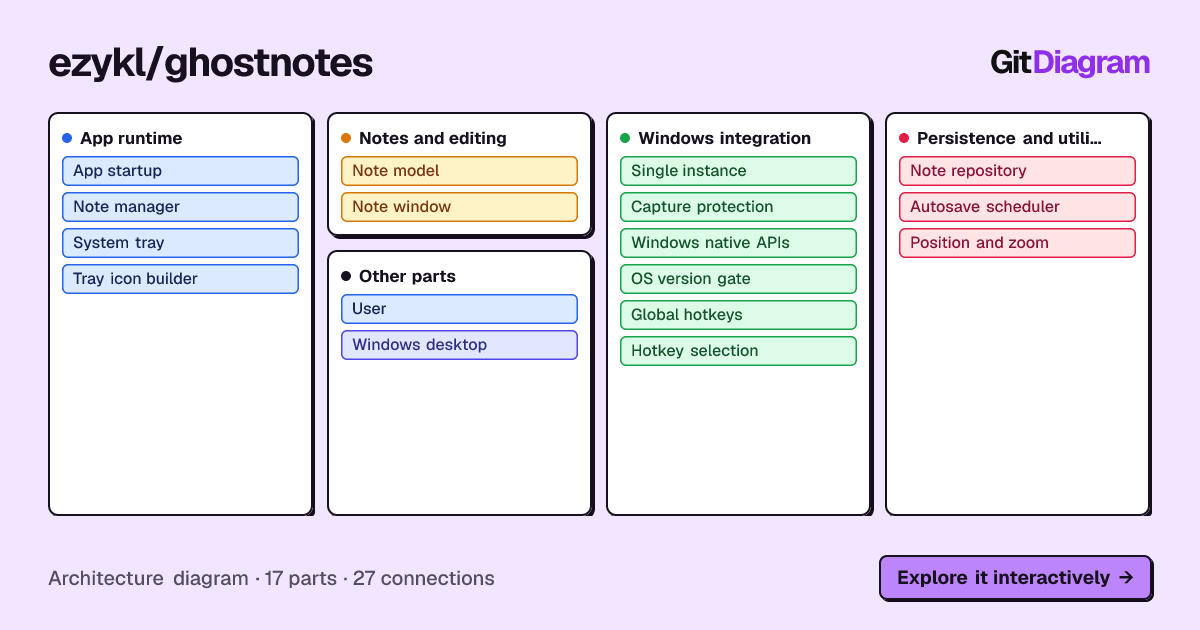
Task: Open the GitDiagram logo link
Action: click(1070, 62)
